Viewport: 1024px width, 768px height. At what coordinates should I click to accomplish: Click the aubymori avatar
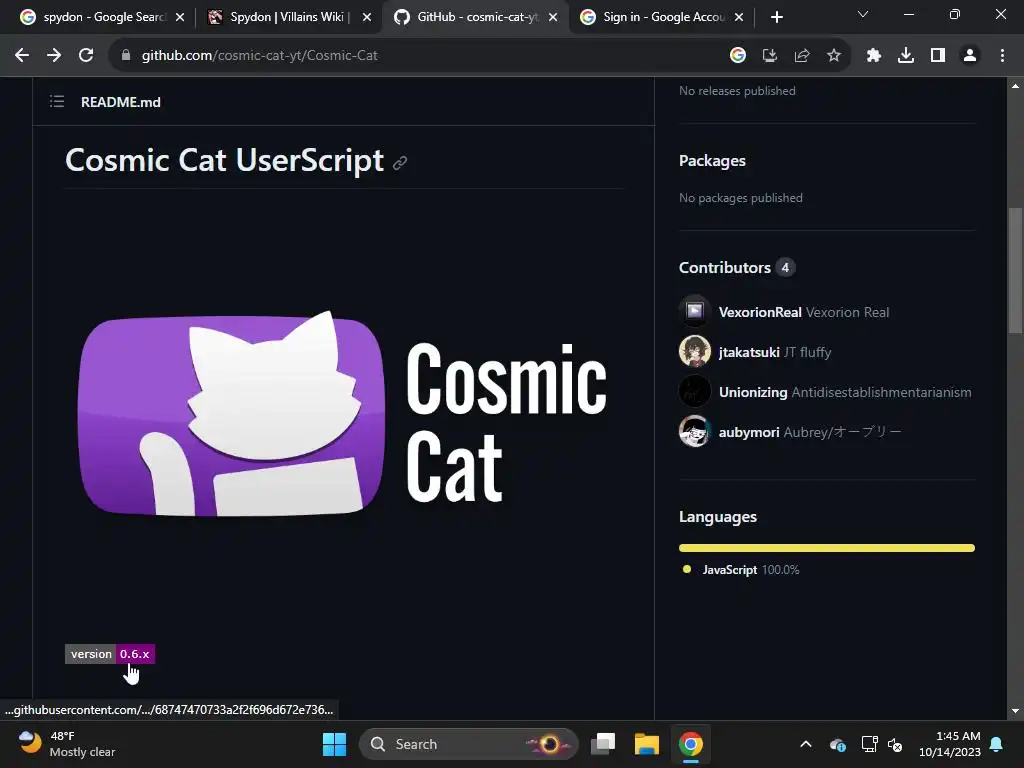[695, 431]
